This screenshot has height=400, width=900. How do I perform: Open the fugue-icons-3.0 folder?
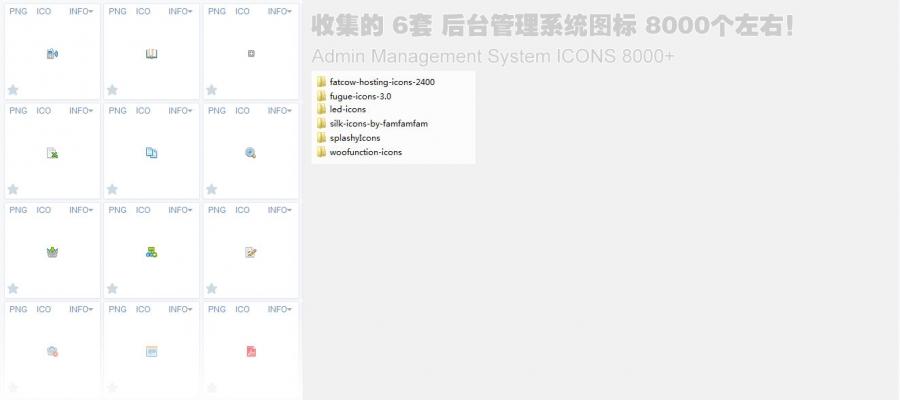coord(354,96)
